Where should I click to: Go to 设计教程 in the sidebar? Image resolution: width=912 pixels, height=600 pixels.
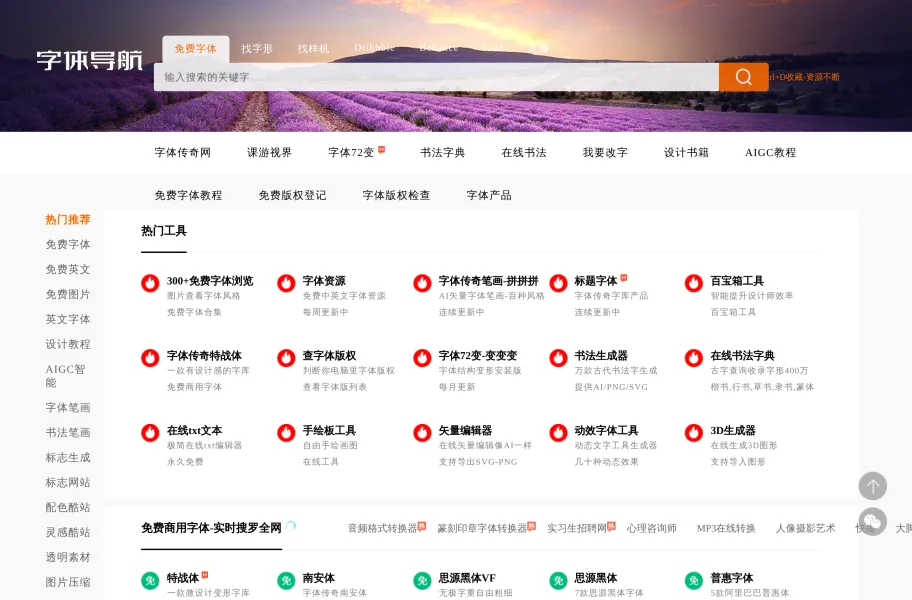click(x=68, y=344)
